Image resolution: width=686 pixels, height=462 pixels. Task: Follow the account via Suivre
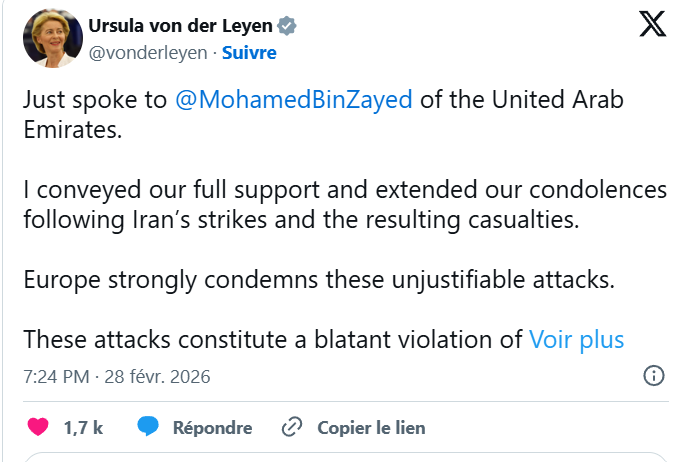pos(249,52)
